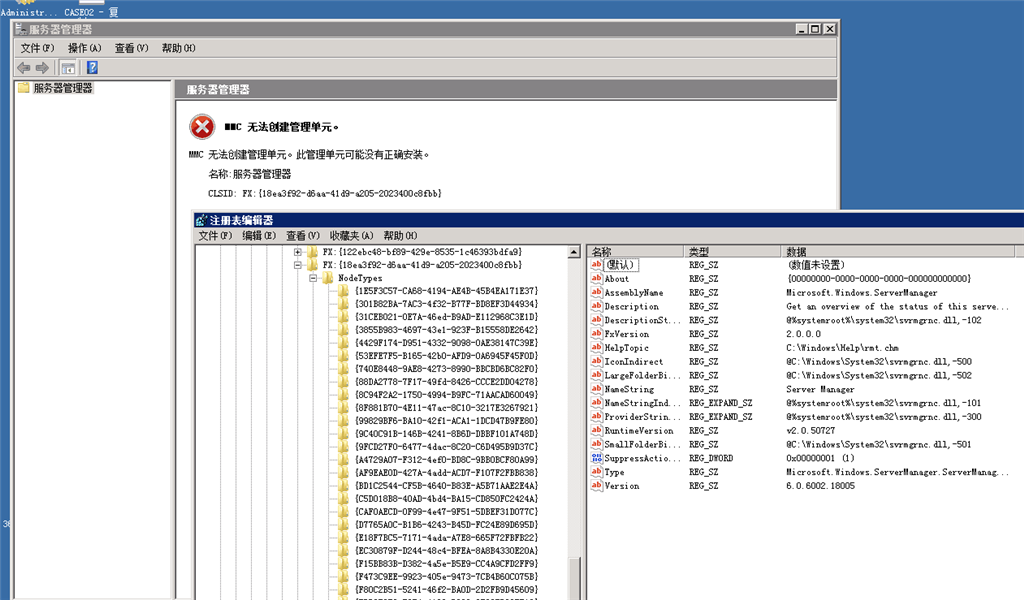The width and height of the screenshot is (1024, 600).
Task: Click the string icon of the NameString value
Action: click(596, 388)
